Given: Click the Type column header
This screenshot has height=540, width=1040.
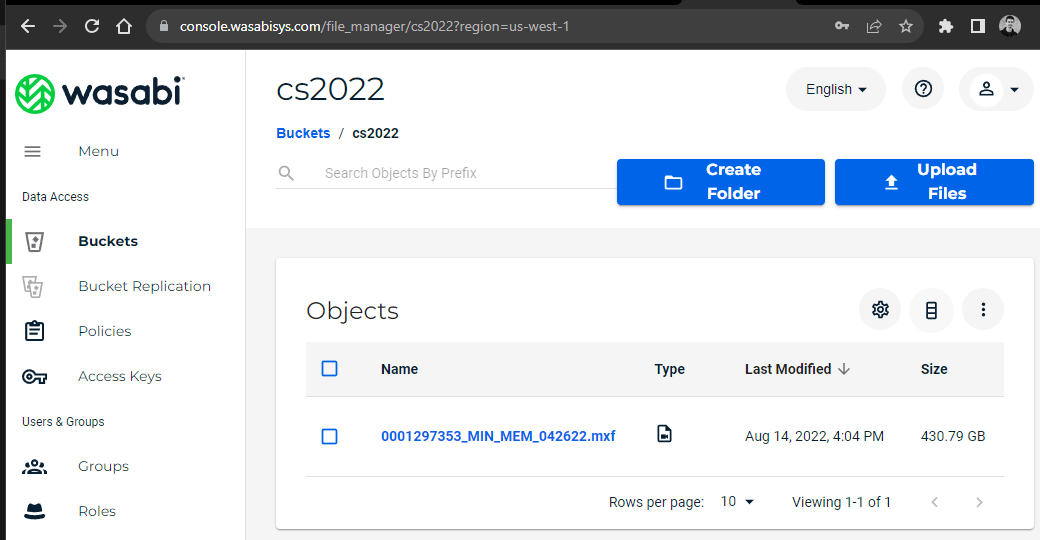Looking at the screenshot, I should pos(669,370).
